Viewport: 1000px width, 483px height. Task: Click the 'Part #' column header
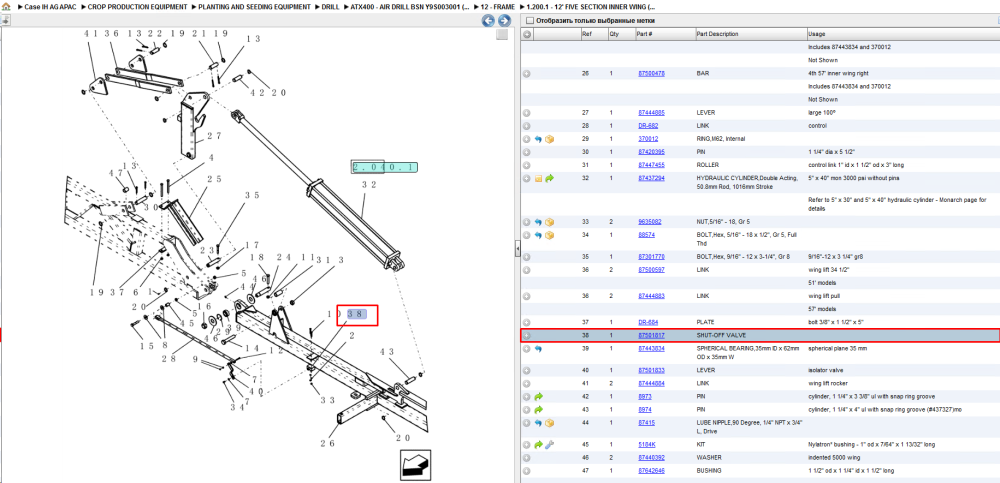[644, 34]
